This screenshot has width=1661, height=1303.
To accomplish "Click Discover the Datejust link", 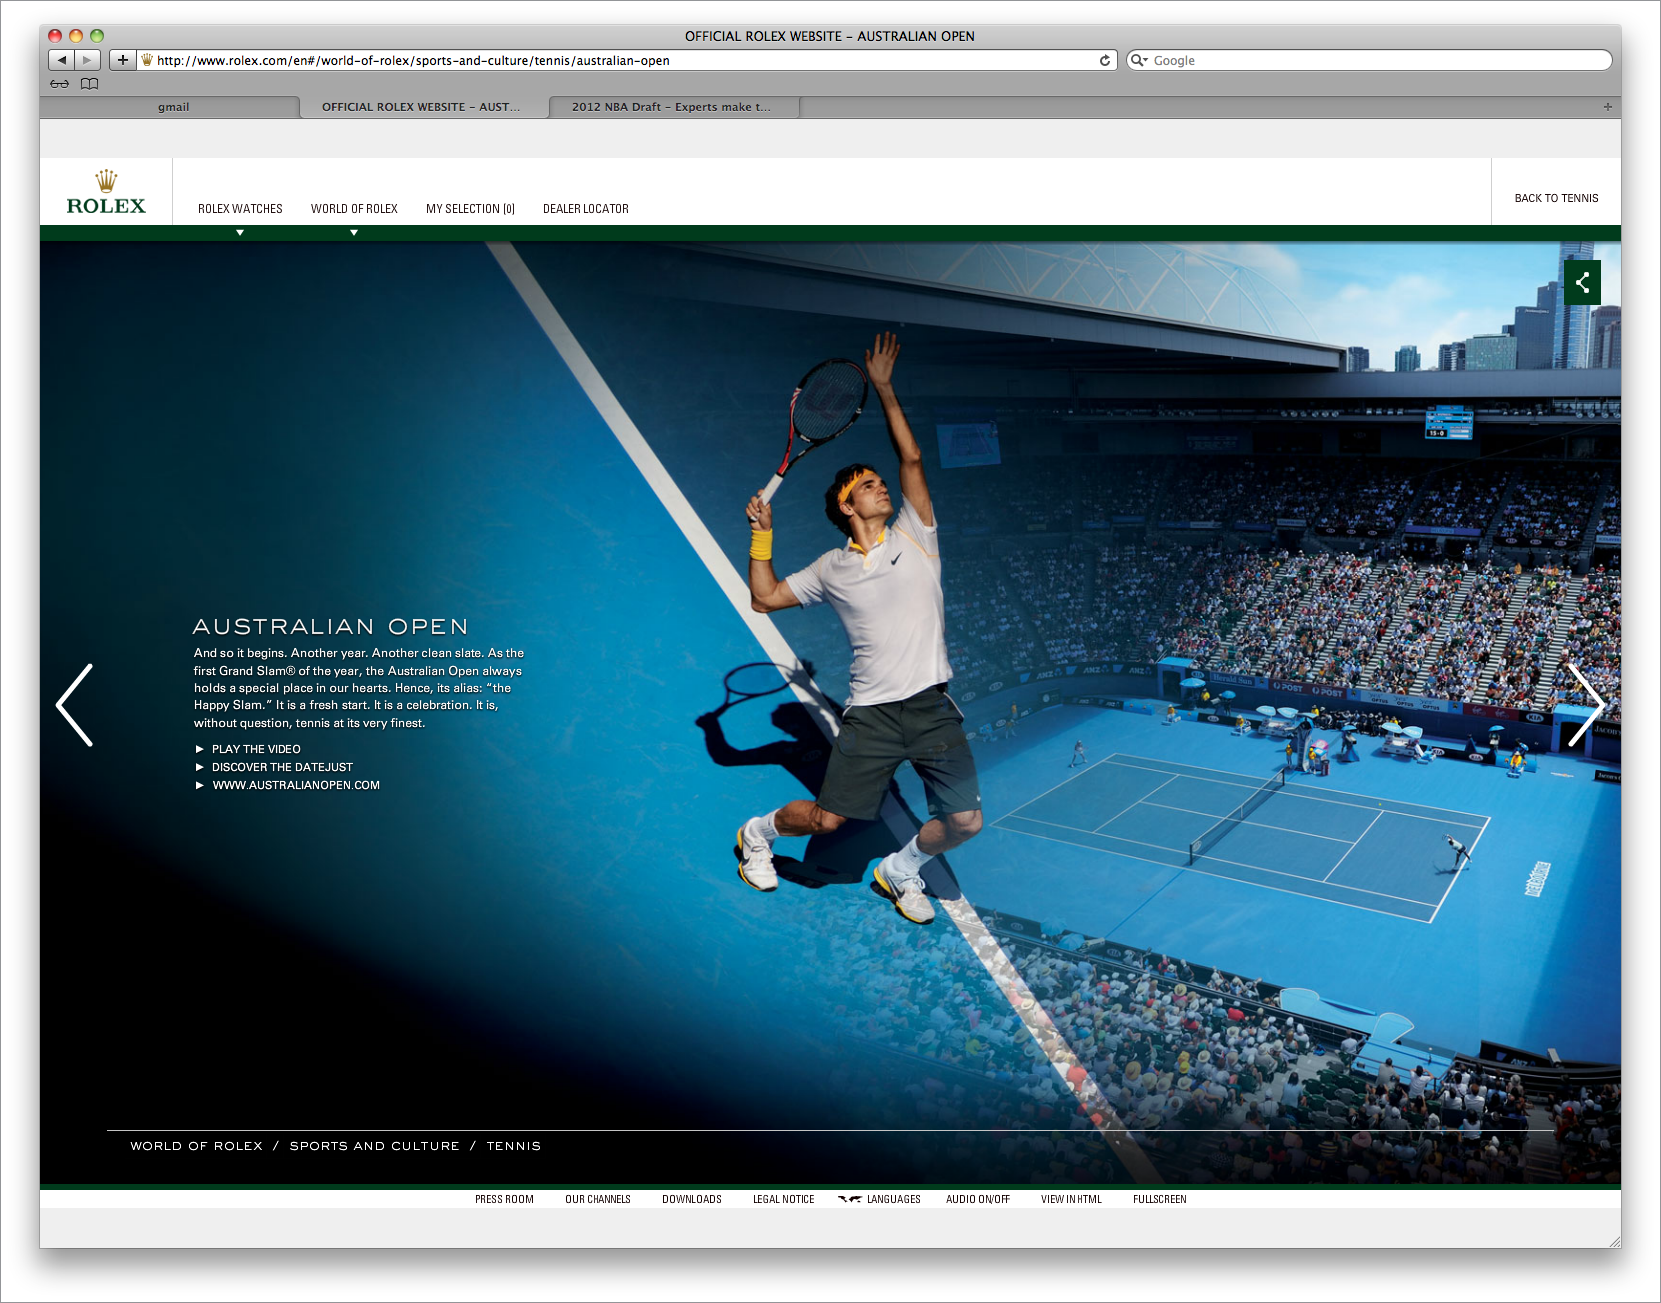I will pos(282,767).
